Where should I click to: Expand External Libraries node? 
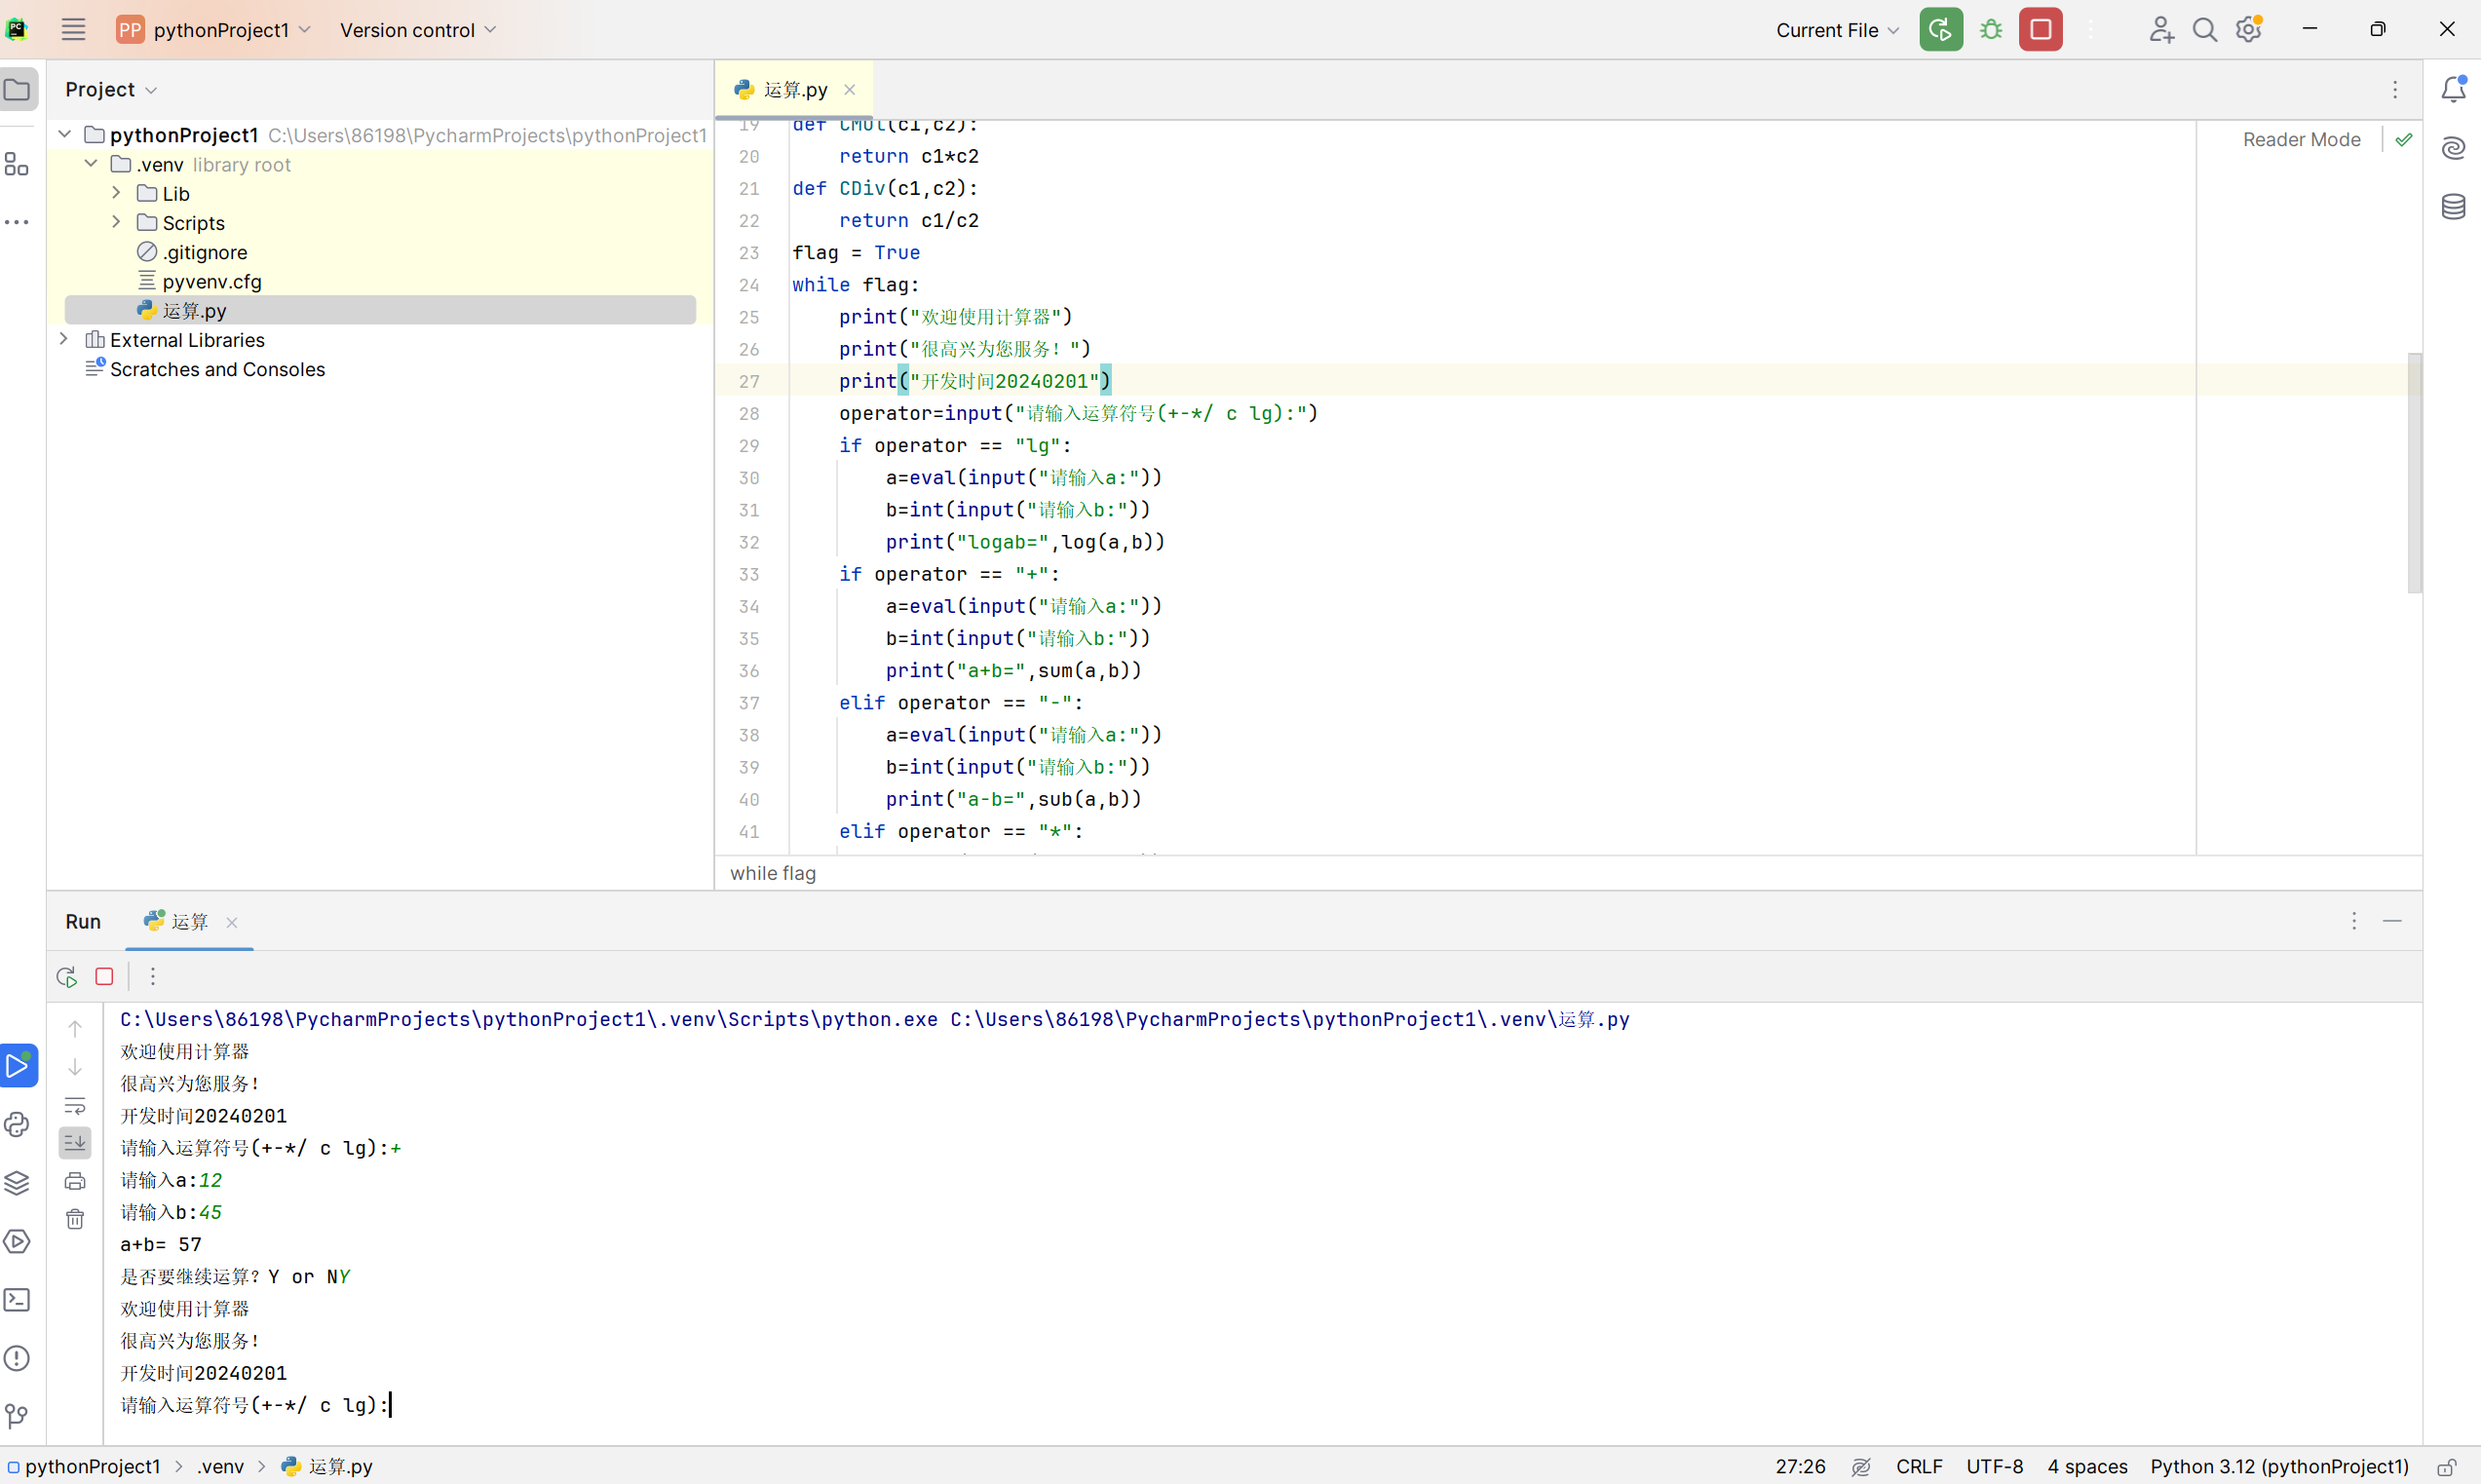coord(64,340)
